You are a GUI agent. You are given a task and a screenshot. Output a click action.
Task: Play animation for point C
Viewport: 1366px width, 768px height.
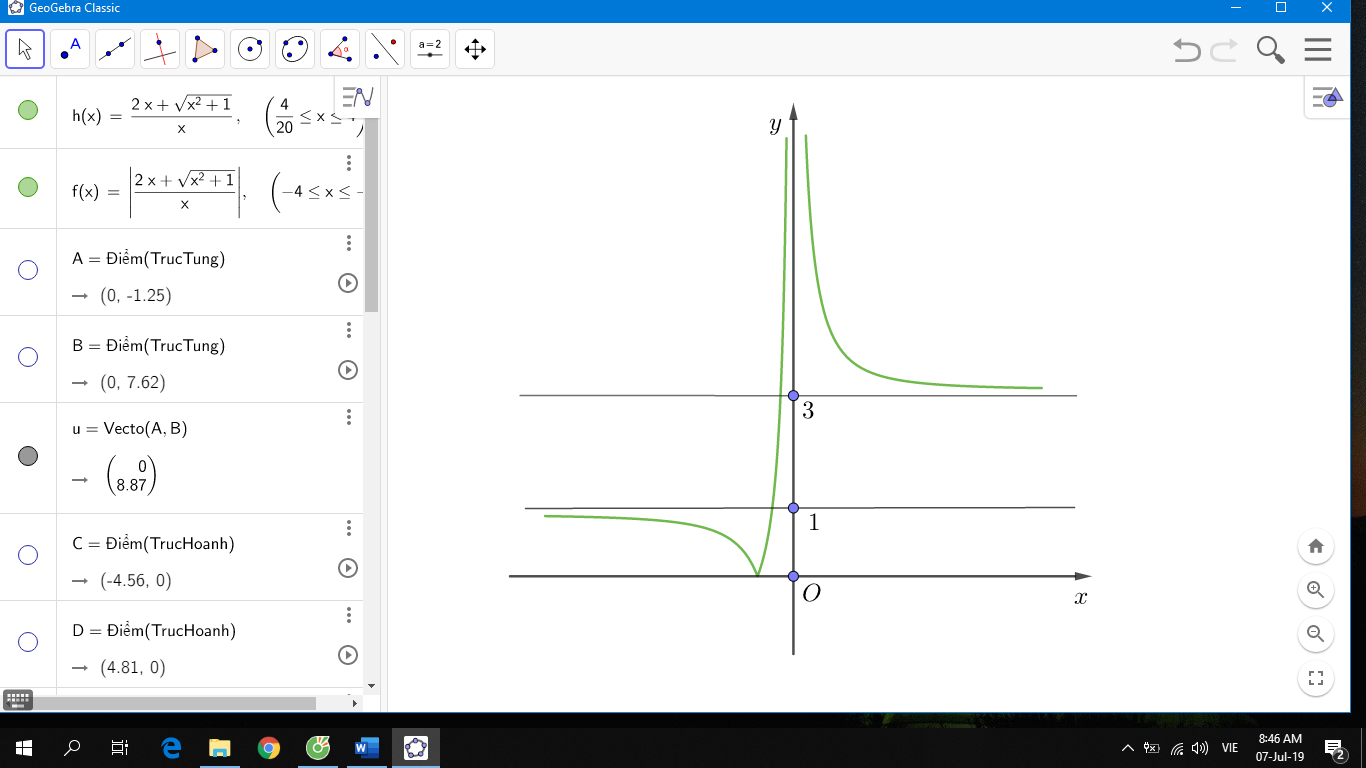pos(348,568)
